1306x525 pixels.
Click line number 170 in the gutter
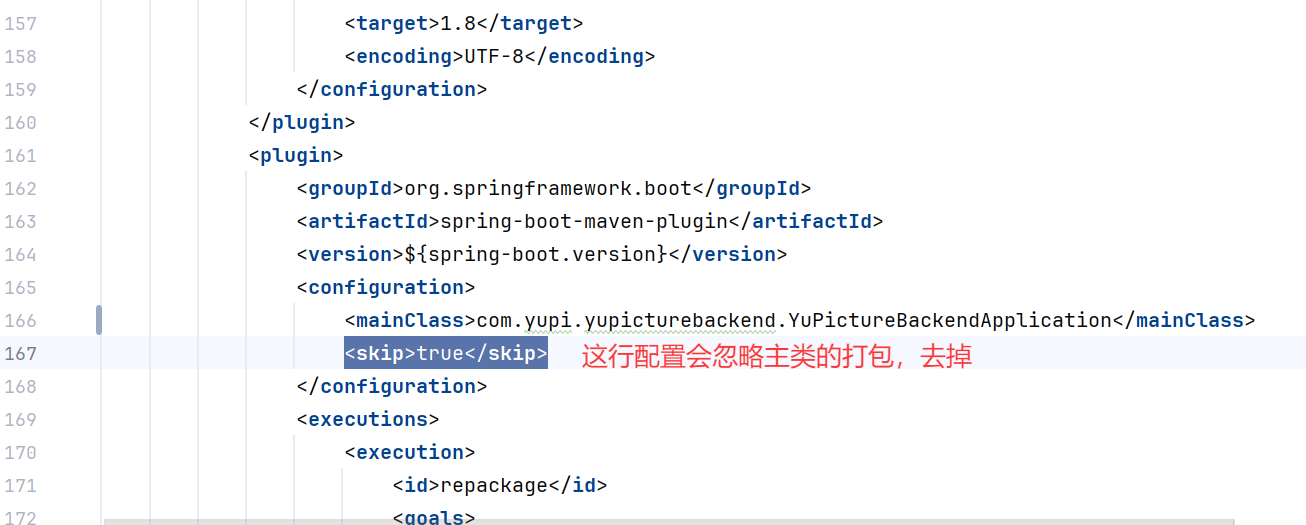pyautogui.click(x=20, y=452)
